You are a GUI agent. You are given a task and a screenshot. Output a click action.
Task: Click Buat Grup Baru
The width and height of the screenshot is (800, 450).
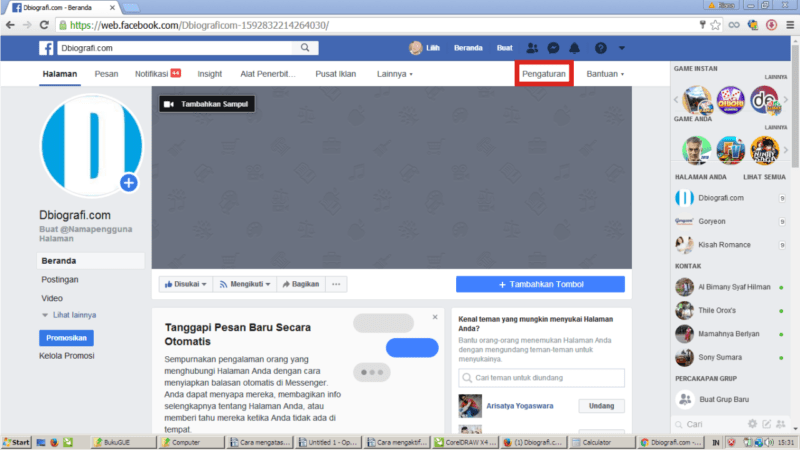[x=723, y=399]
